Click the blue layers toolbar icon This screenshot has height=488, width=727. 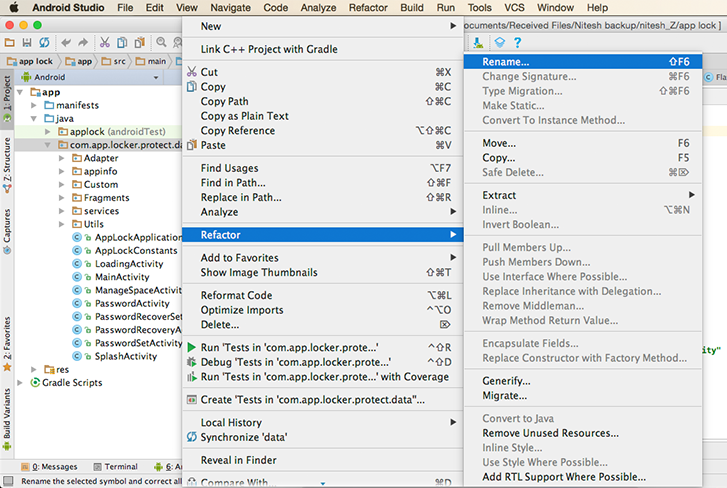[499, 43]
